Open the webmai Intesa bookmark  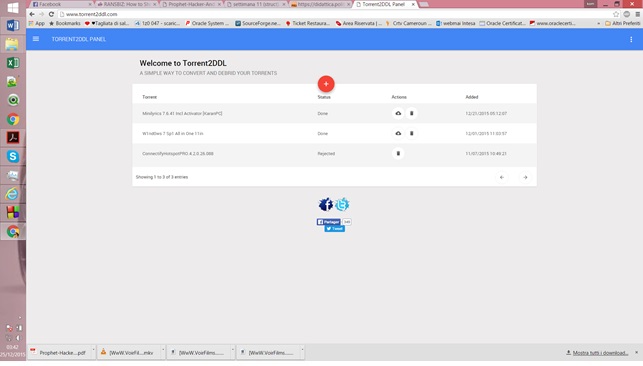[455, 23]
